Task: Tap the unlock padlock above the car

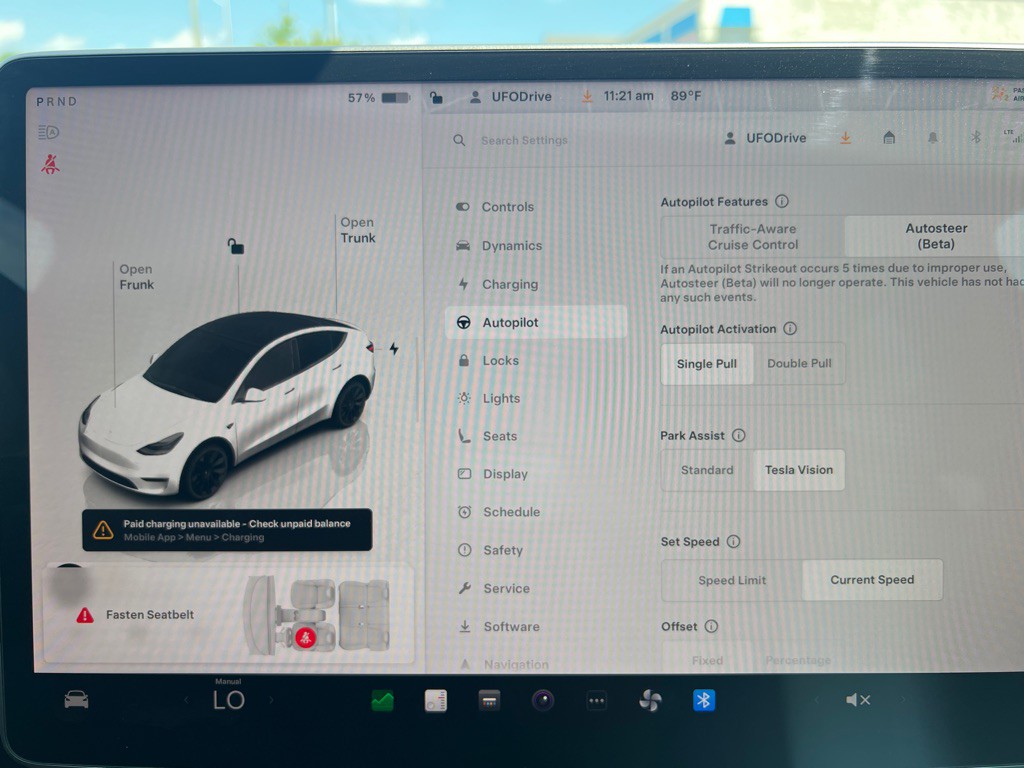Action: point(236,246)
